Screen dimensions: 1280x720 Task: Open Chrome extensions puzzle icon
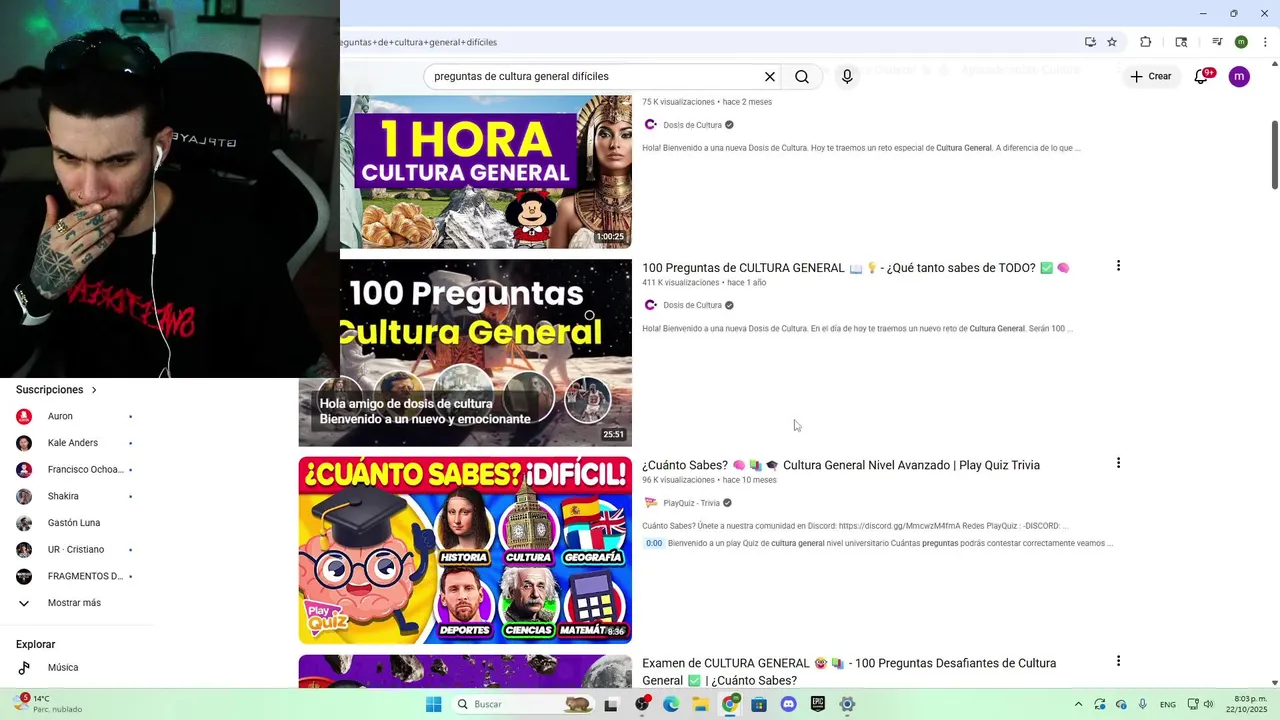click(1146, 42)
